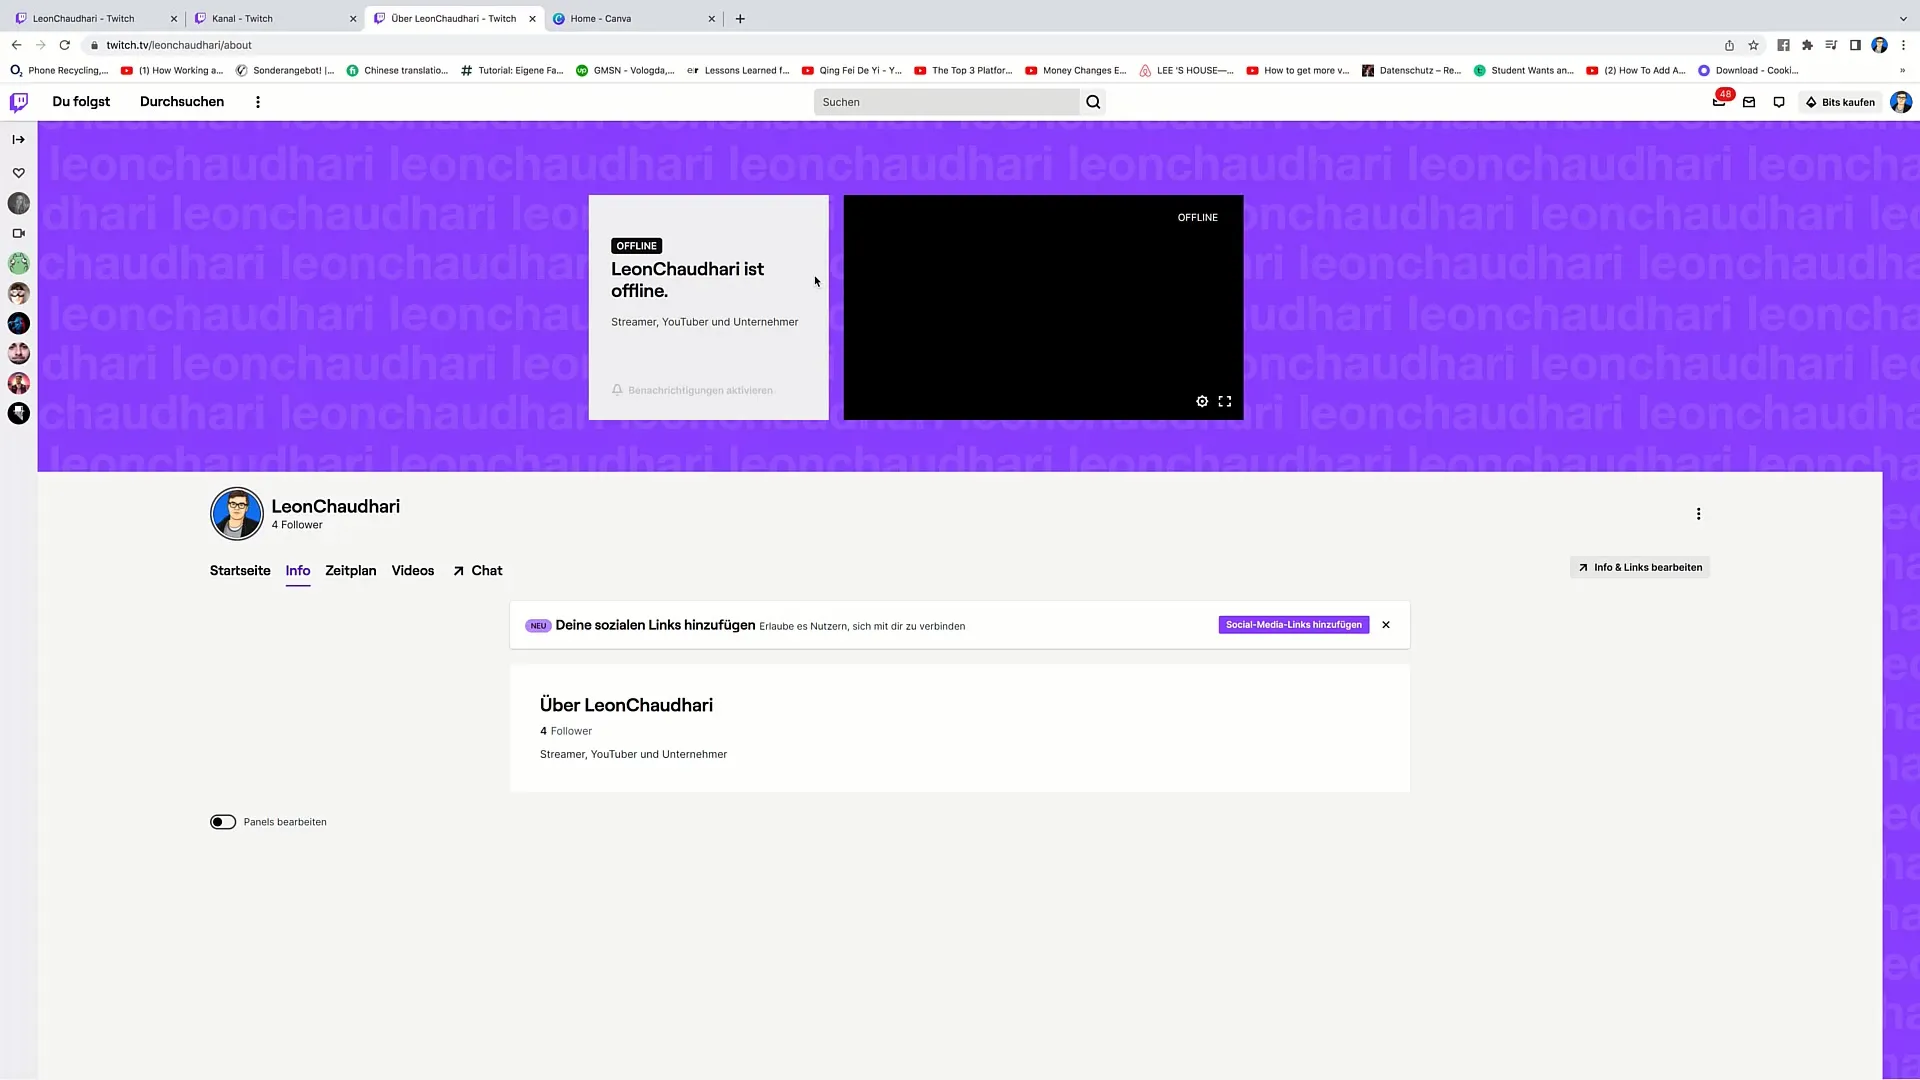
Task: Open the green frog avatar channel in sidebar
Action: coord(18,263)
